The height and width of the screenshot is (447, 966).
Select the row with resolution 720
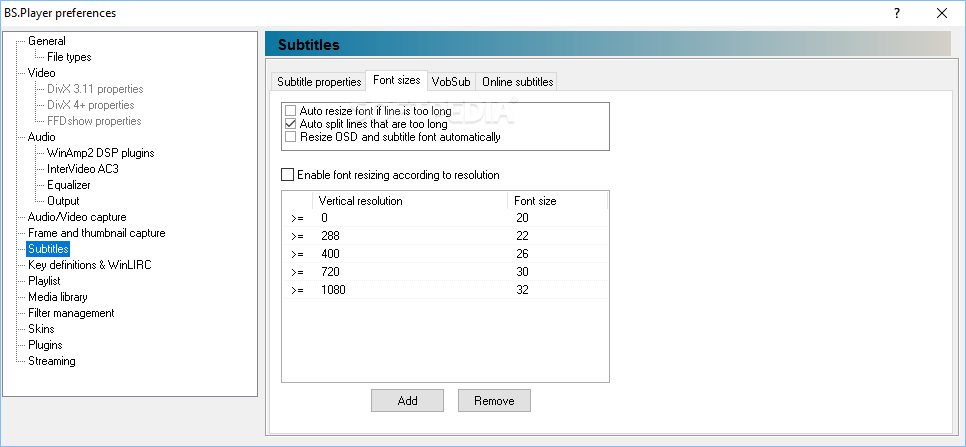tap(445, 272)
